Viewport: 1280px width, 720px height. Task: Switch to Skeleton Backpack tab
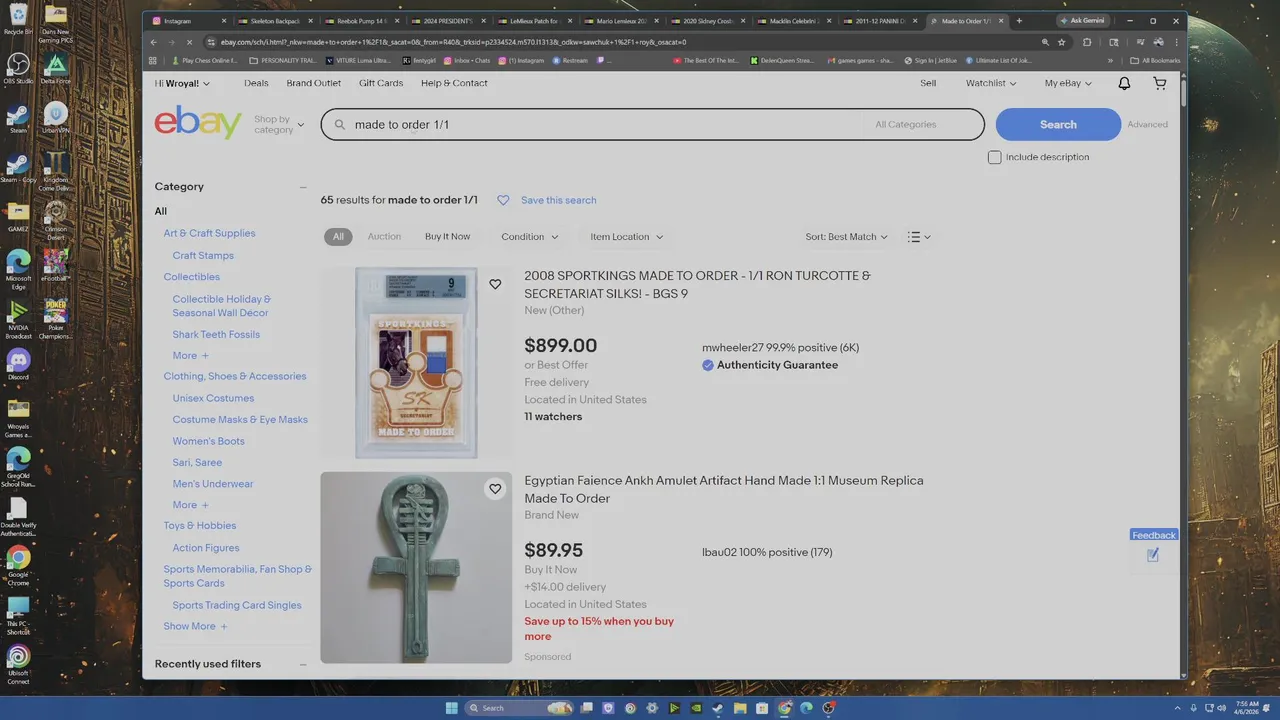(275, 21)
